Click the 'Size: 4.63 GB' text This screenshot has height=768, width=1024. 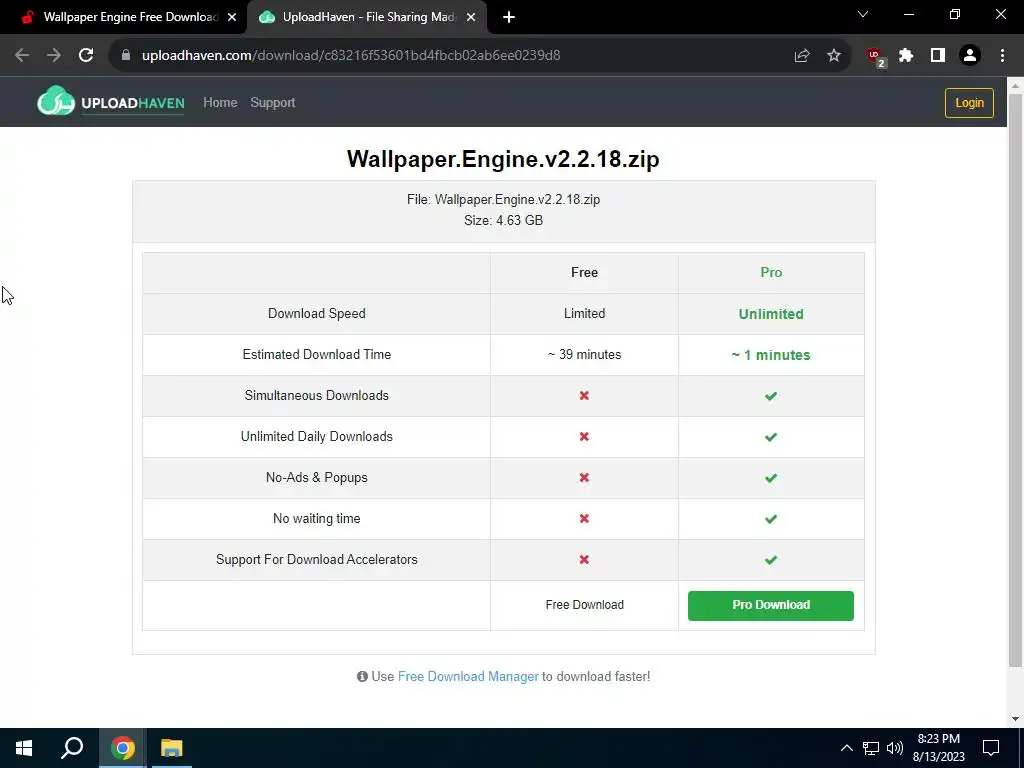click(504, 220)
